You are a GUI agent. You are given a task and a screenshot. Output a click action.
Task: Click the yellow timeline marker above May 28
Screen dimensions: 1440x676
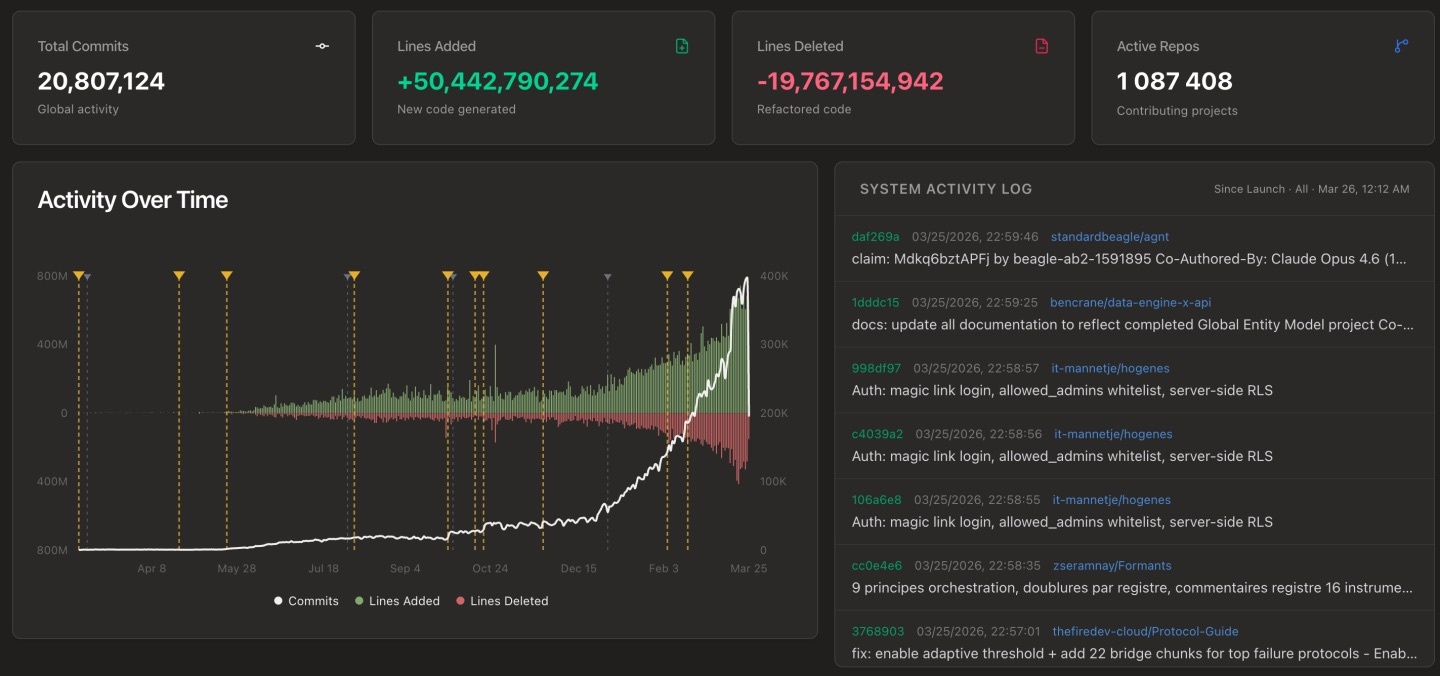(227, 275)
